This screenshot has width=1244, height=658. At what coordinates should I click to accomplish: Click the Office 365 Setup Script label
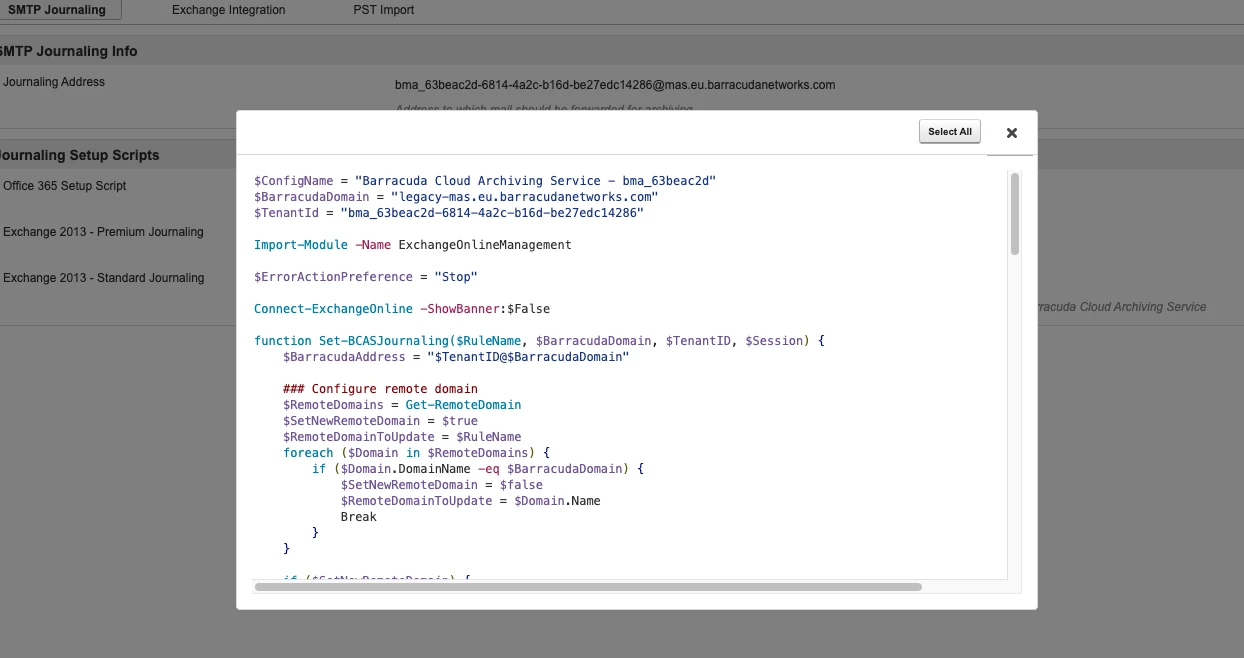[x=65, y=186]
